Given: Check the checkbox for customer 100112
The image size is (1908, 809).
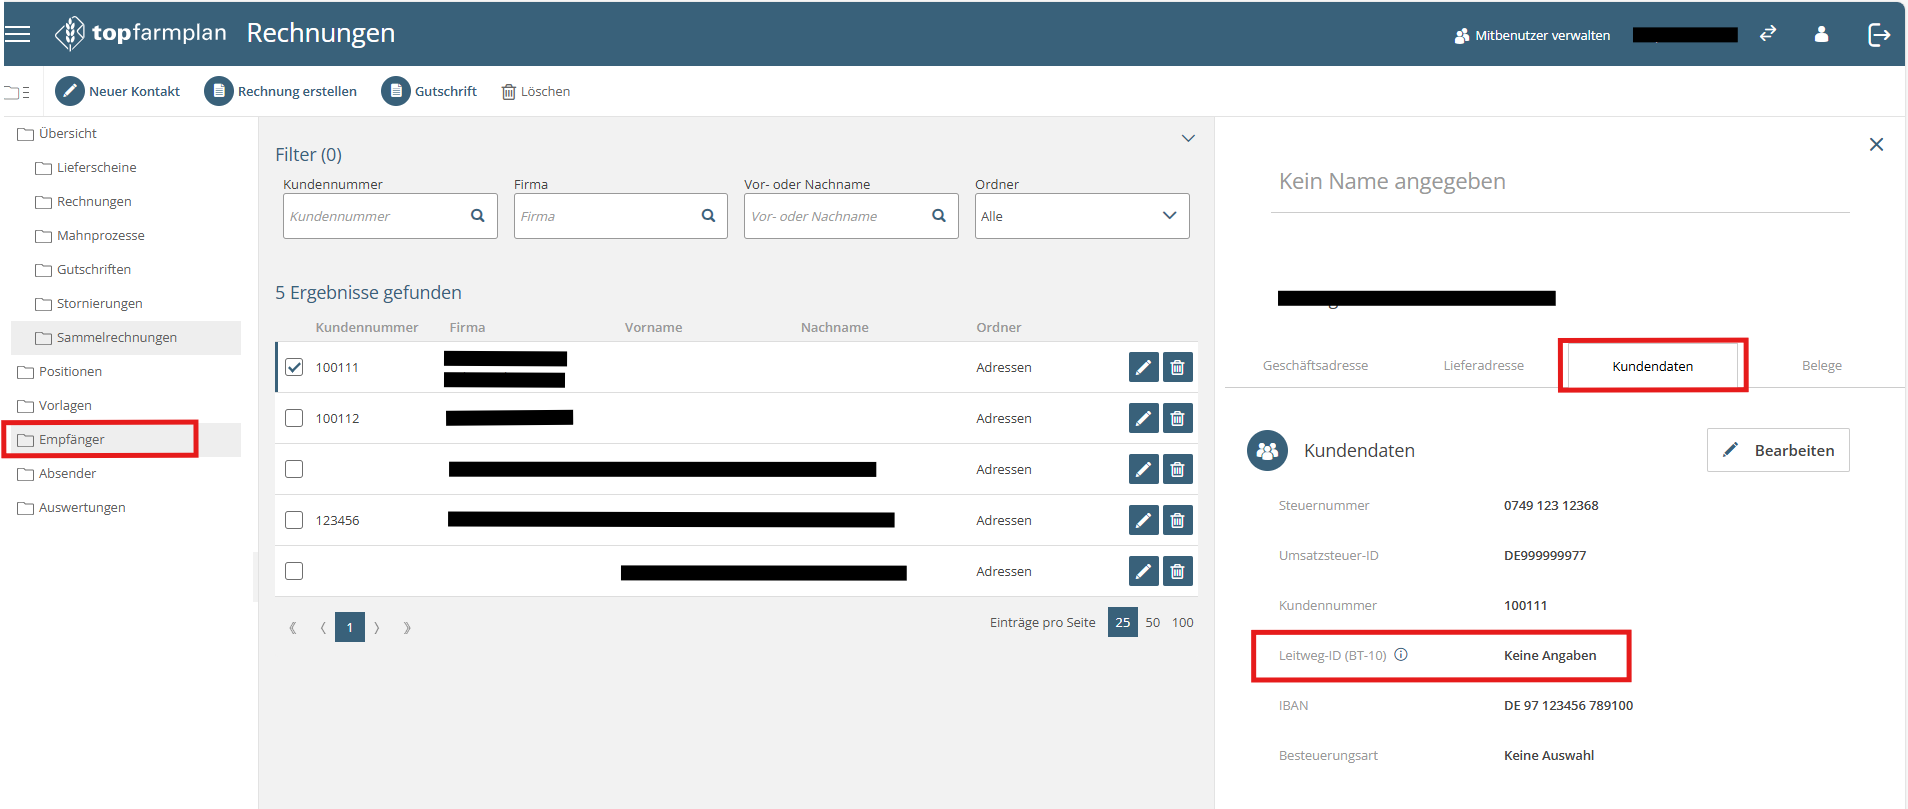Looking at the screenshot, I should (x=294, y=418).
